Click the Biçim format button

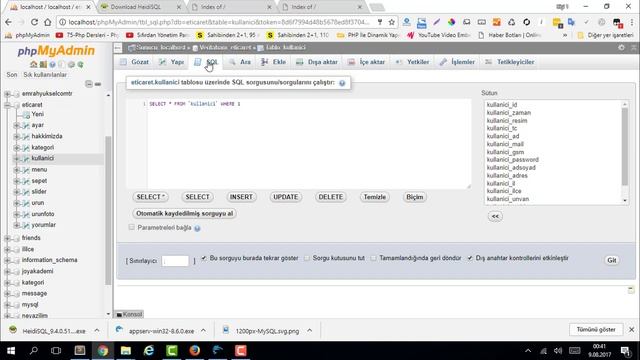coord(414,197)
